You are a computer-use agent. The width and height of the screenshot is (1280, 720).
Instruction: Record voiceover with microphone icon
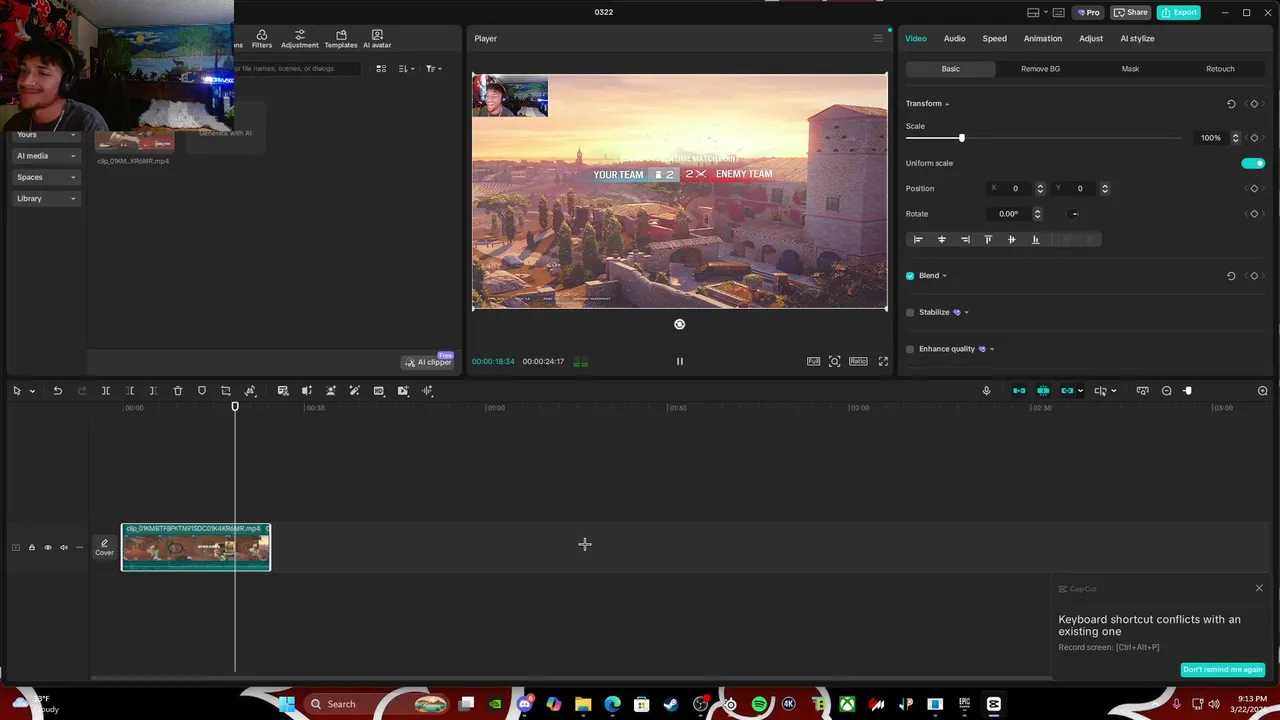pos(986,391)
